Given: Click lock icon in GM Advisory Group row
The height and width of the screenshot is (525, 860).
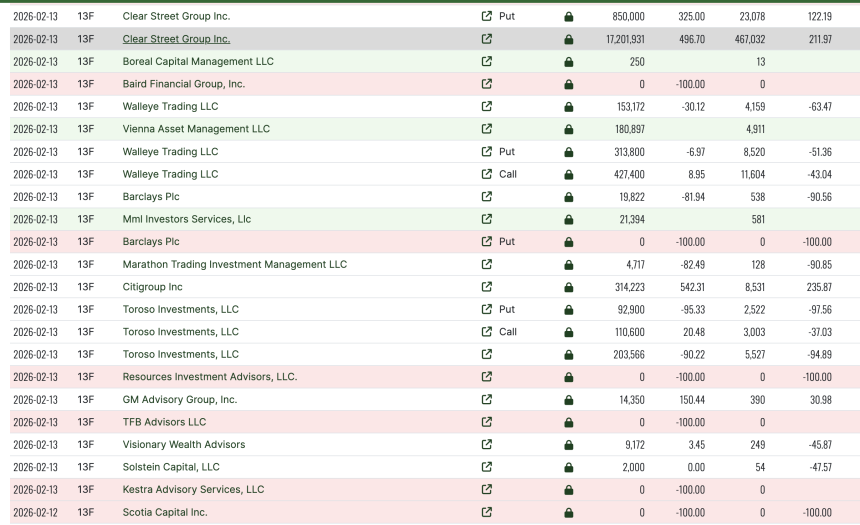Looking at the screenshot, I should pyautogui.click(x=569, y=400).
